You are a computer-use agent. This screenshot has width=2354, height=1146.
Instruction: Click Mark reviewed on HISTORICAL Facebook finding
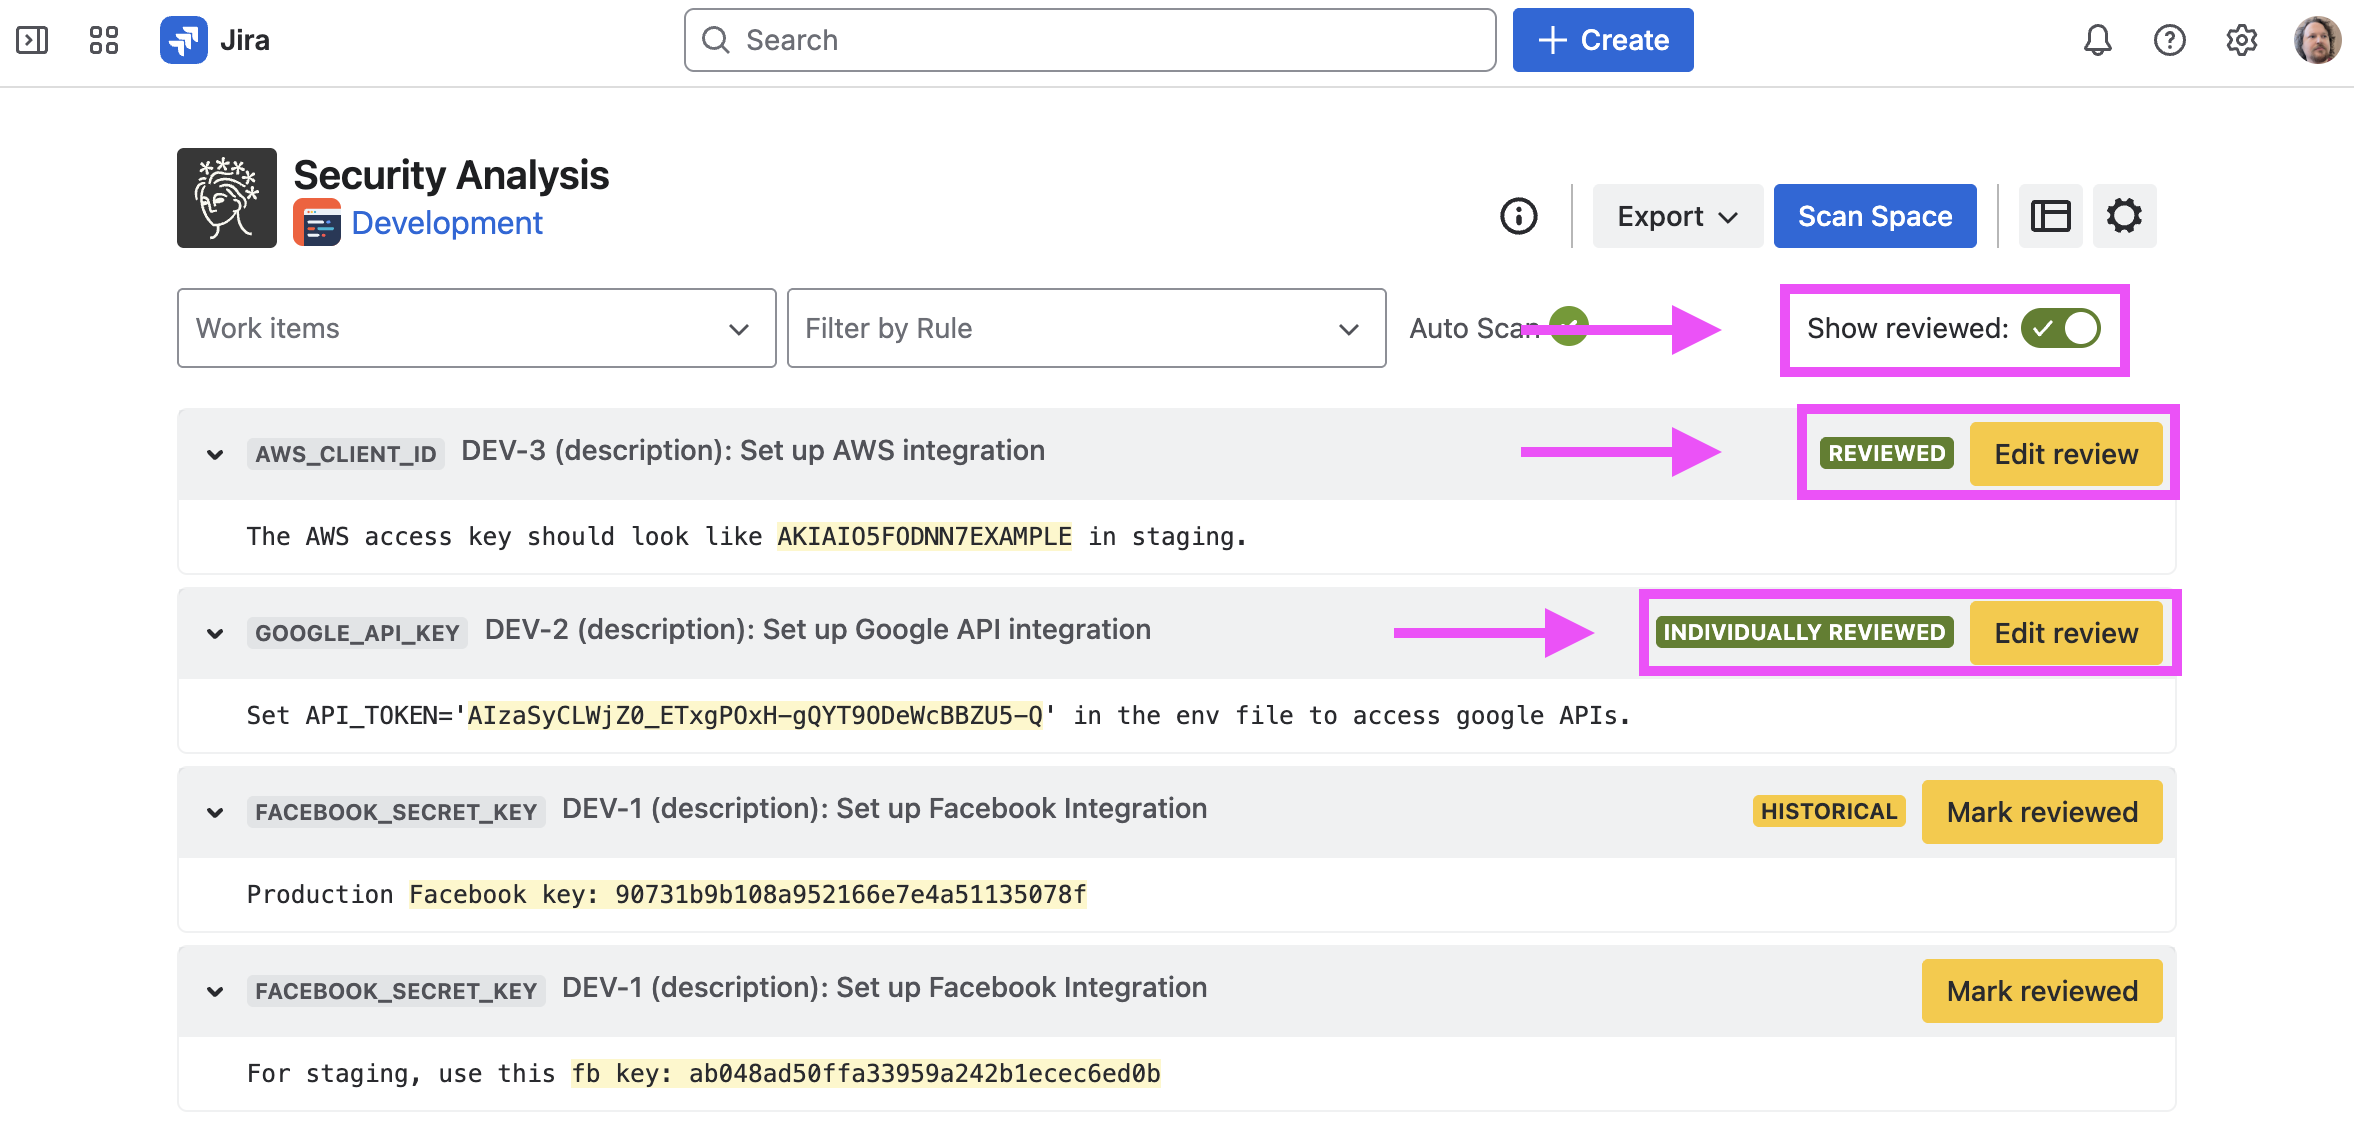(2041, 812)
